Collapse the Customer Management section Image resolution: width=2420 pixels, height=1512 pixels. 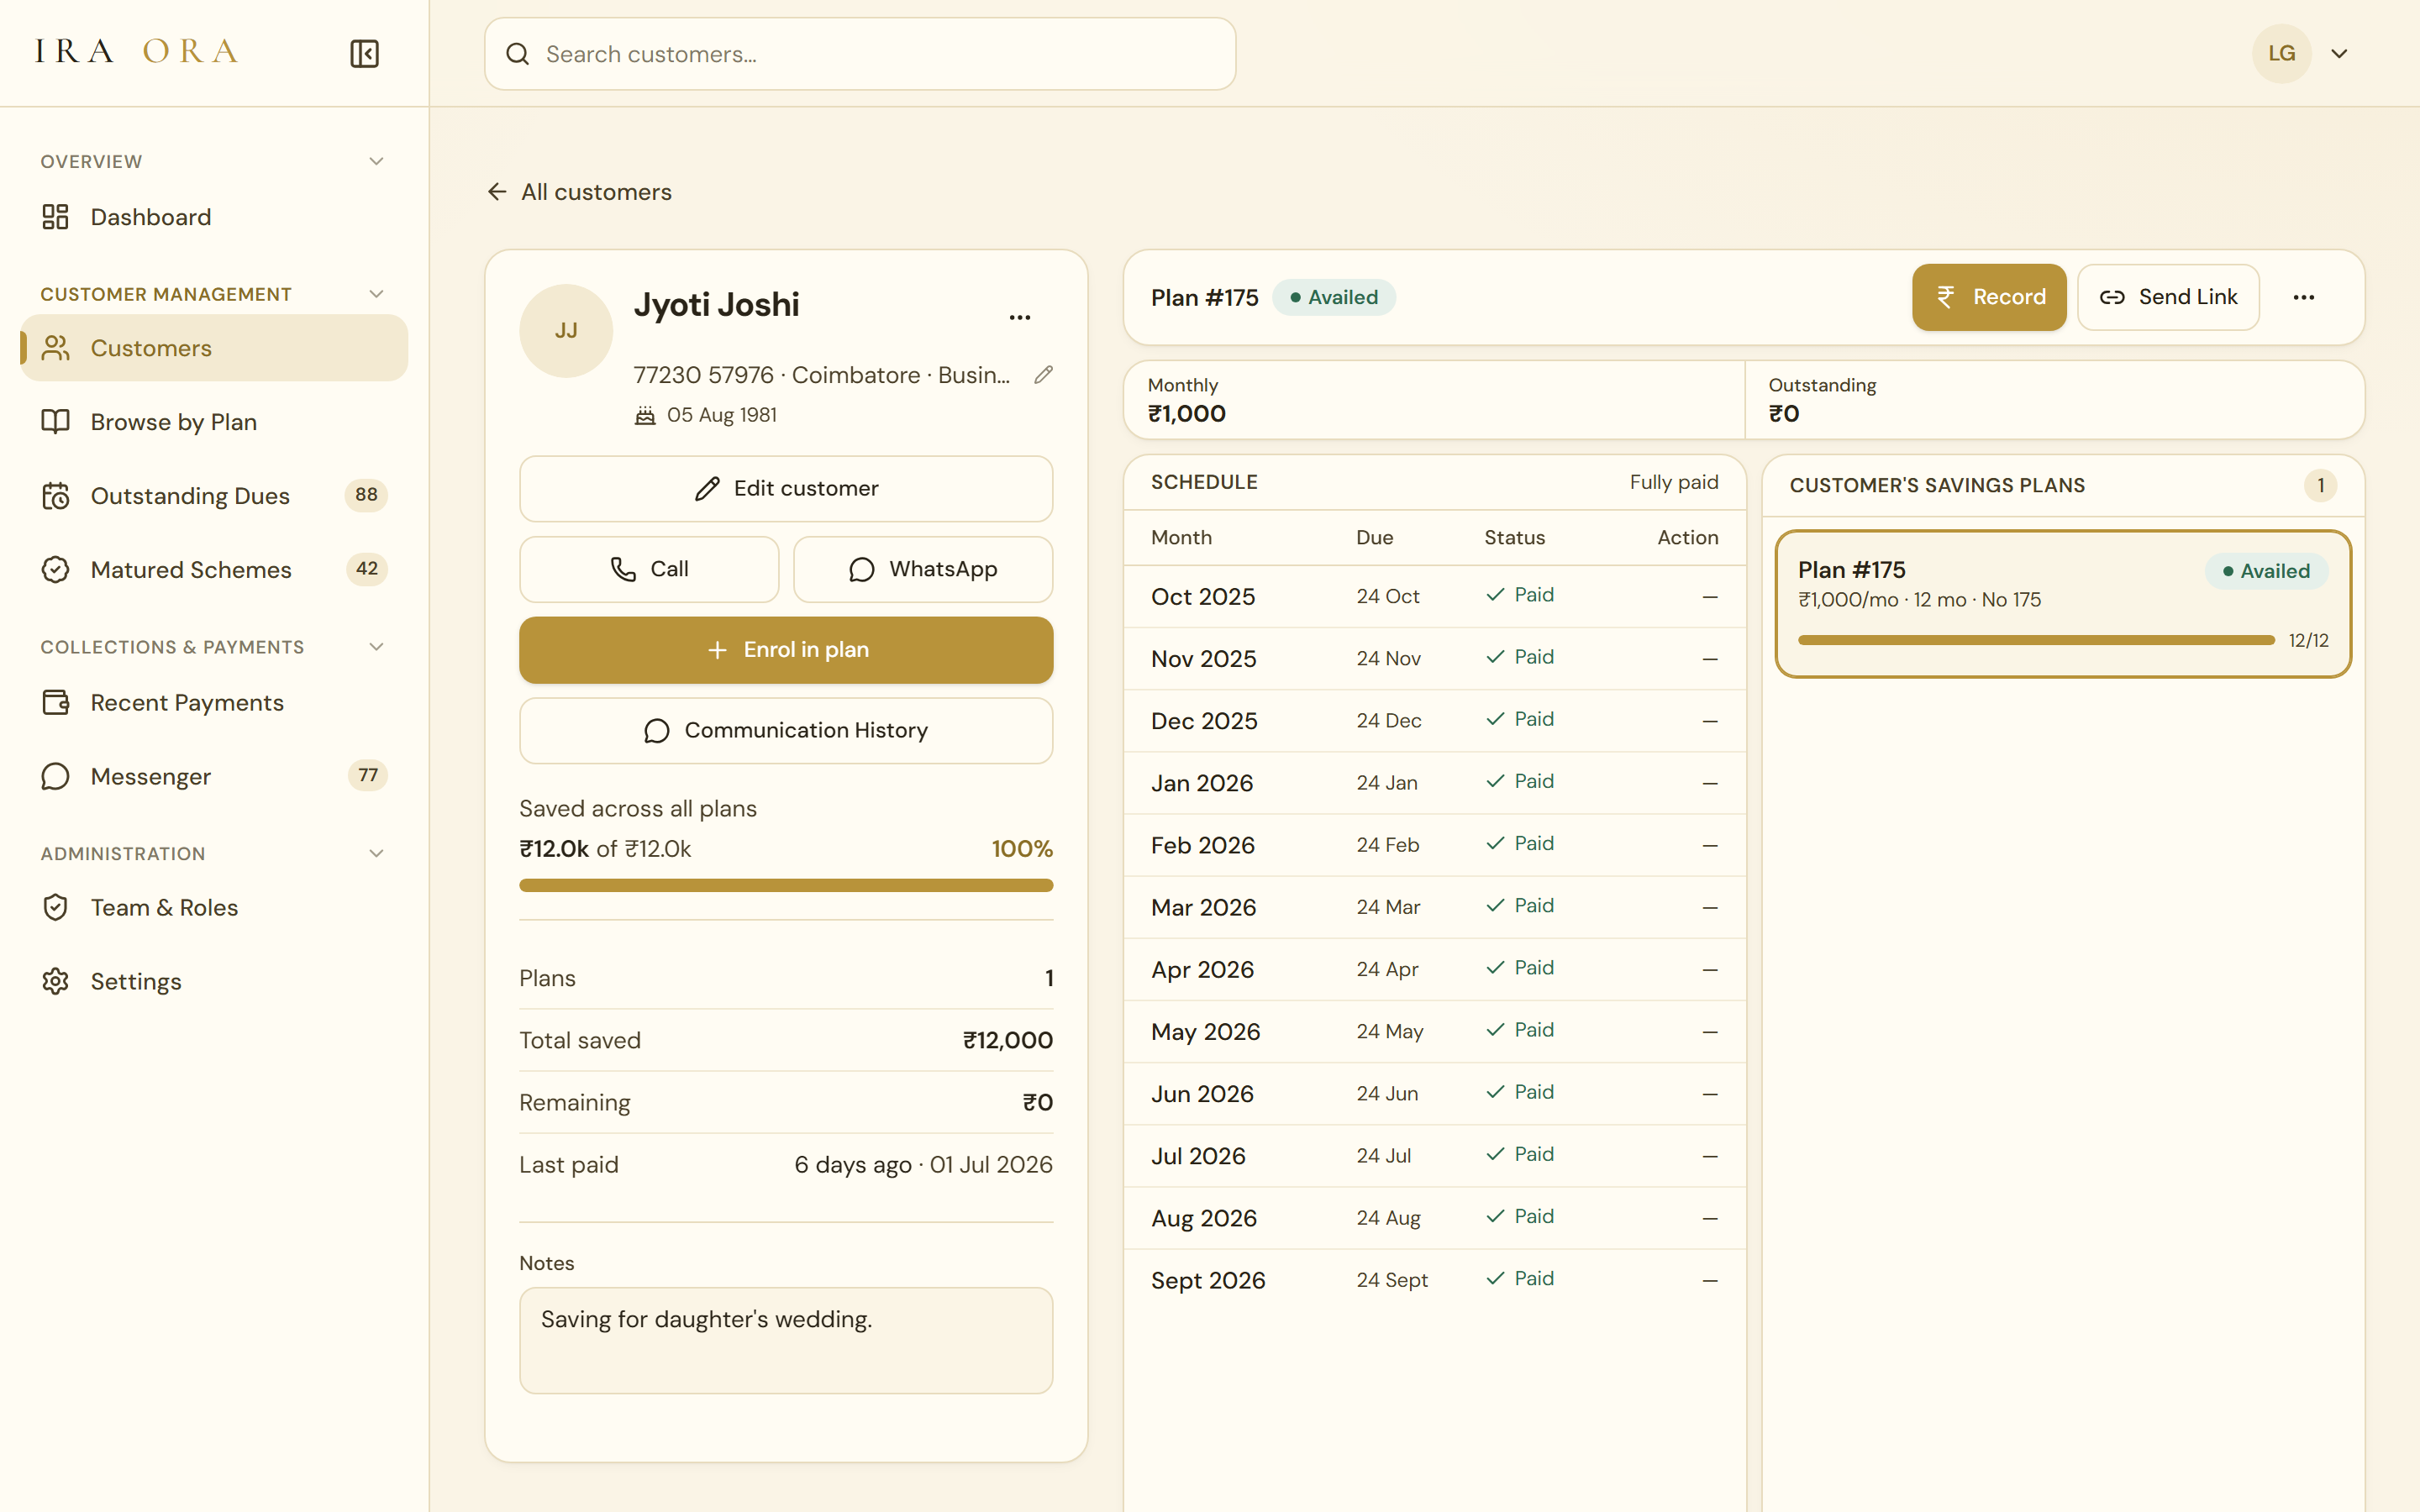[376, 294]
